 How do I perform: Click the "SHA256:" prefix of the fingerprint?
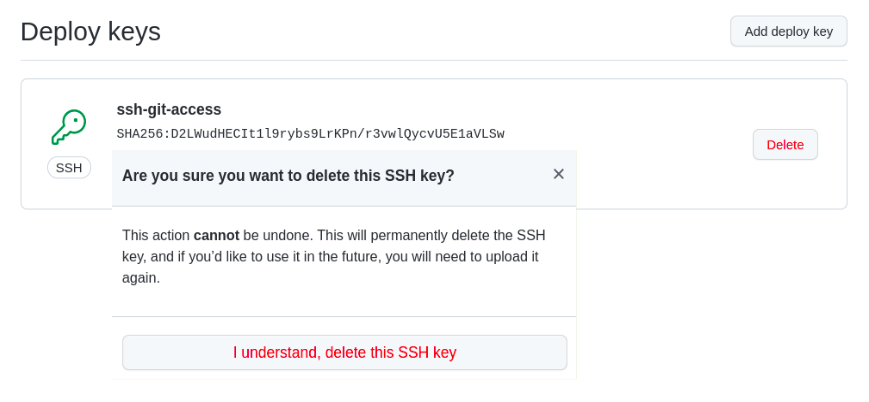(142, 134)
